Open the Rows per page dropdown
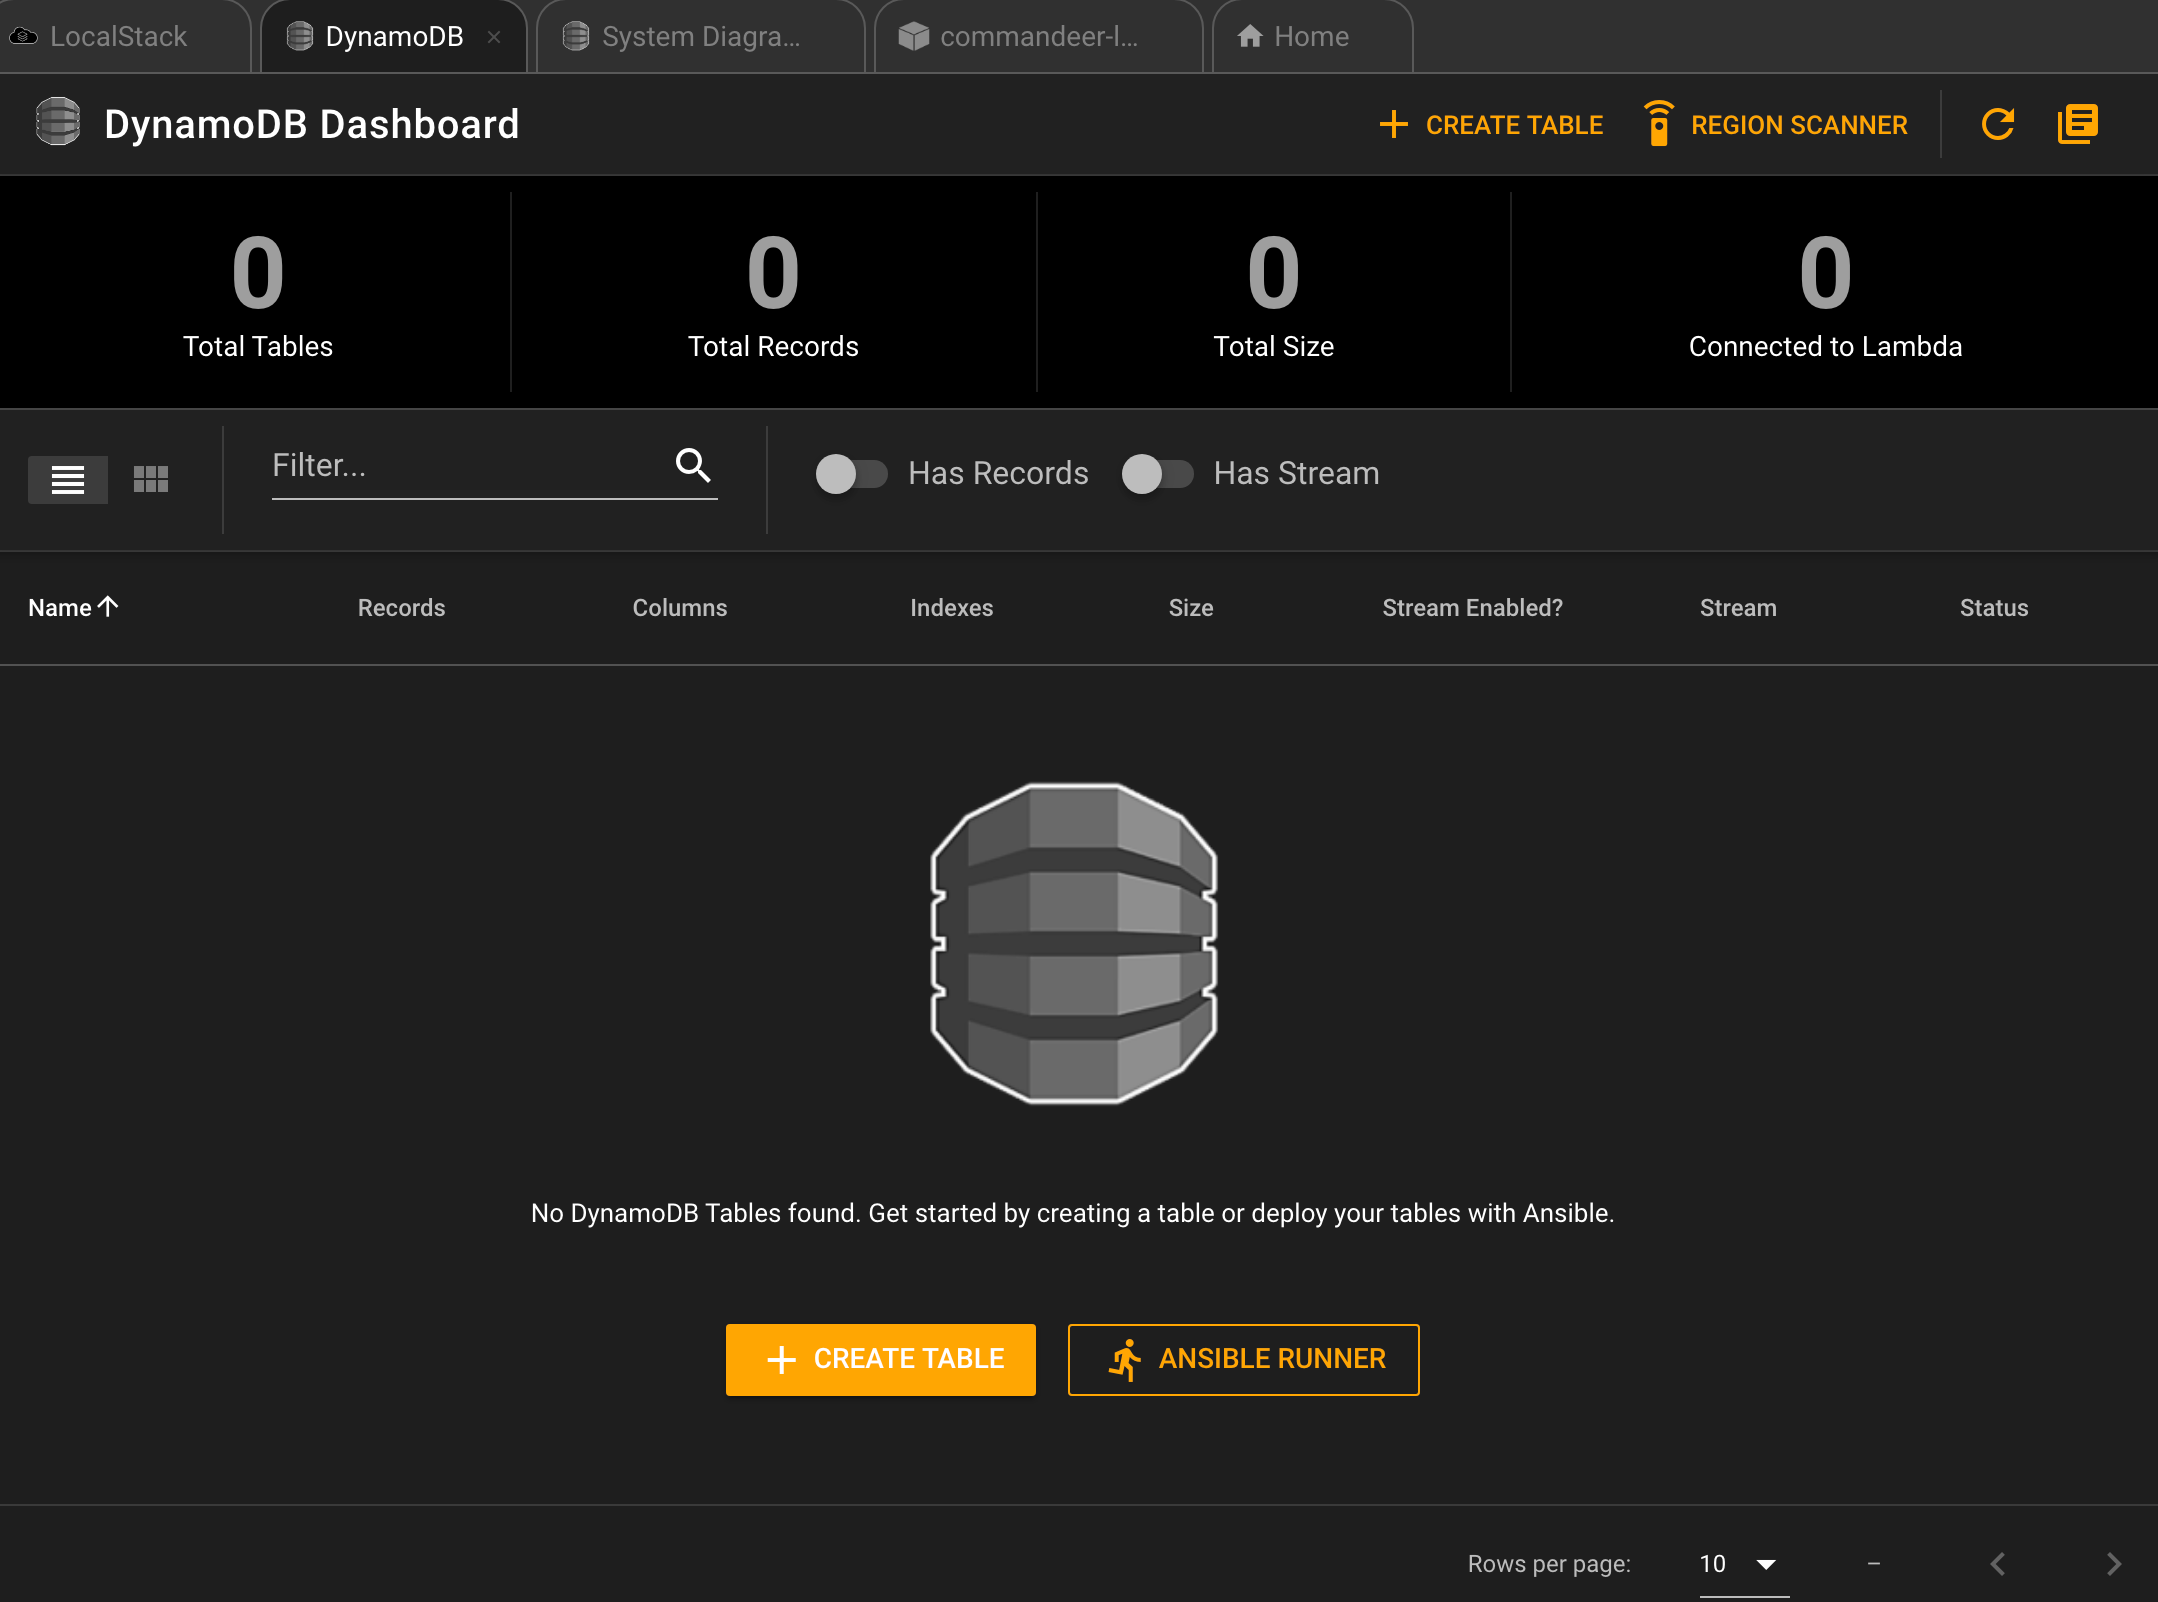Image resolution: width=2158 pixels, height=1602 pixels. coord(1743,1564)
